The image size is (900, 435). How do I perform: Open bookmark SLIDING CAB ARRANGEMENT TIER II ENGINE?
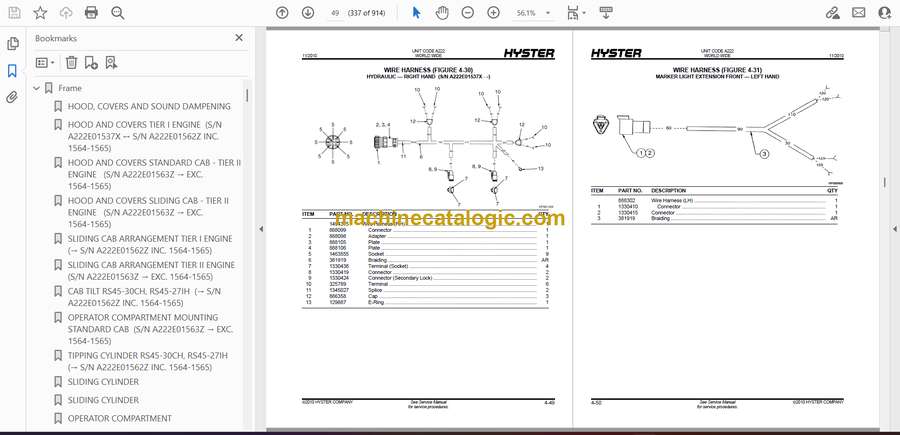[x=152, y=271]
